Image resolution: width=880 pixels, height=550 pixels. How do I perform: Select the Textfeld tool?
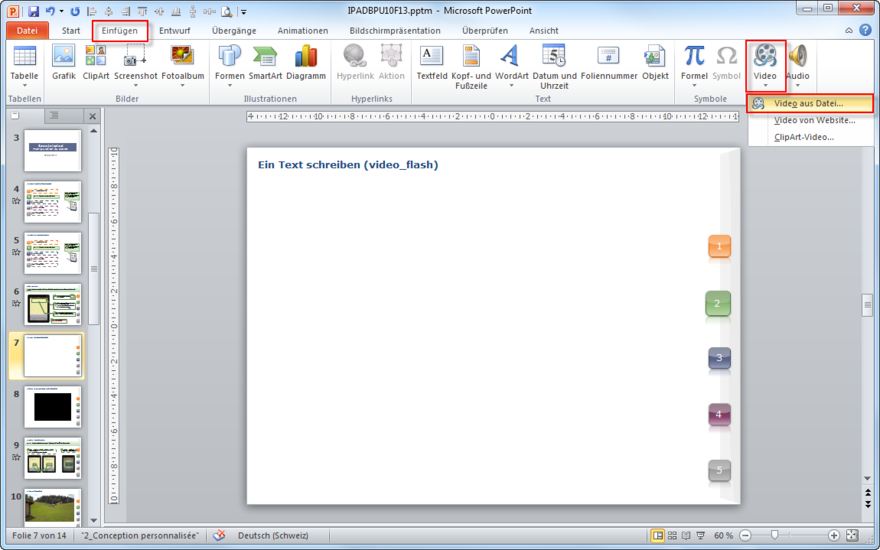(432, 63)
